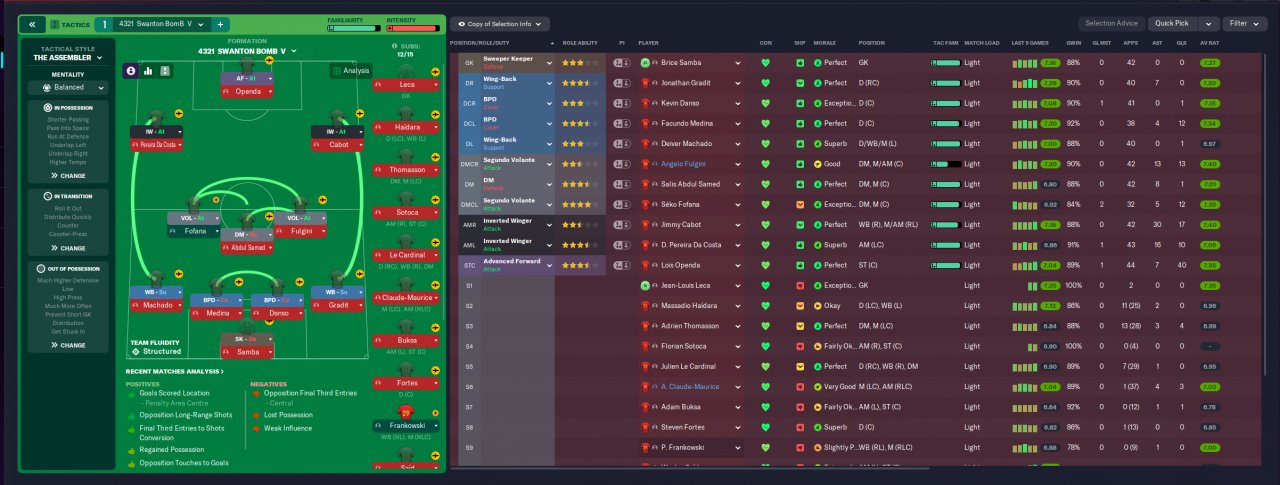Viewport: 1280px width, 485px height.
Task: Click Change under In Possession
Action: [69, 176]
